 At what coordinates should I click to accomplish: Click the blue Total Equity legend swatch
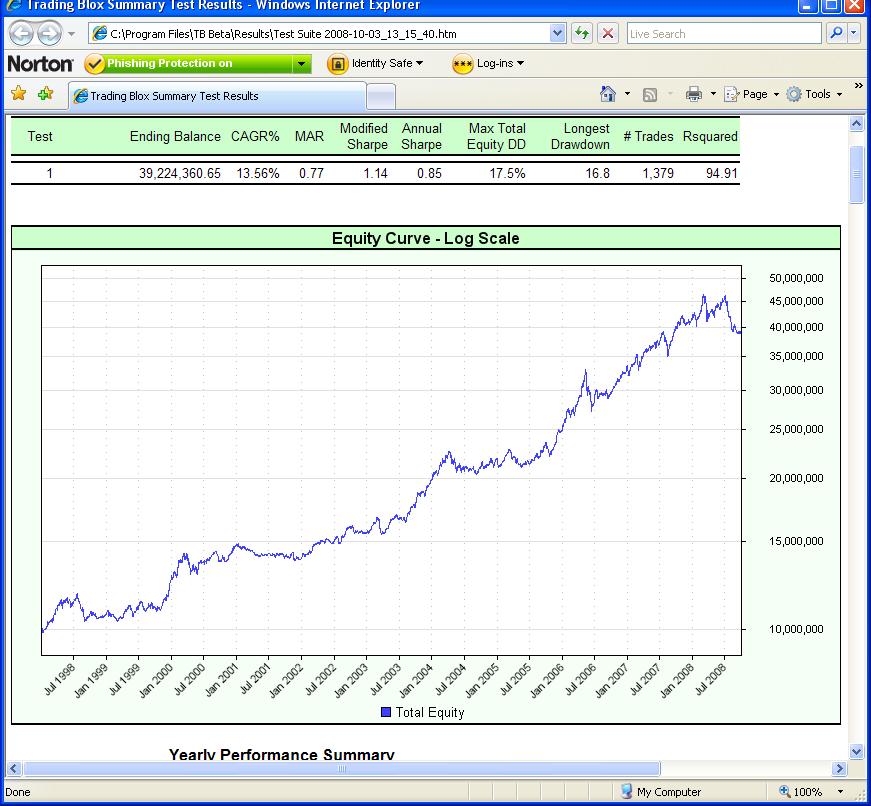point(386,713)
